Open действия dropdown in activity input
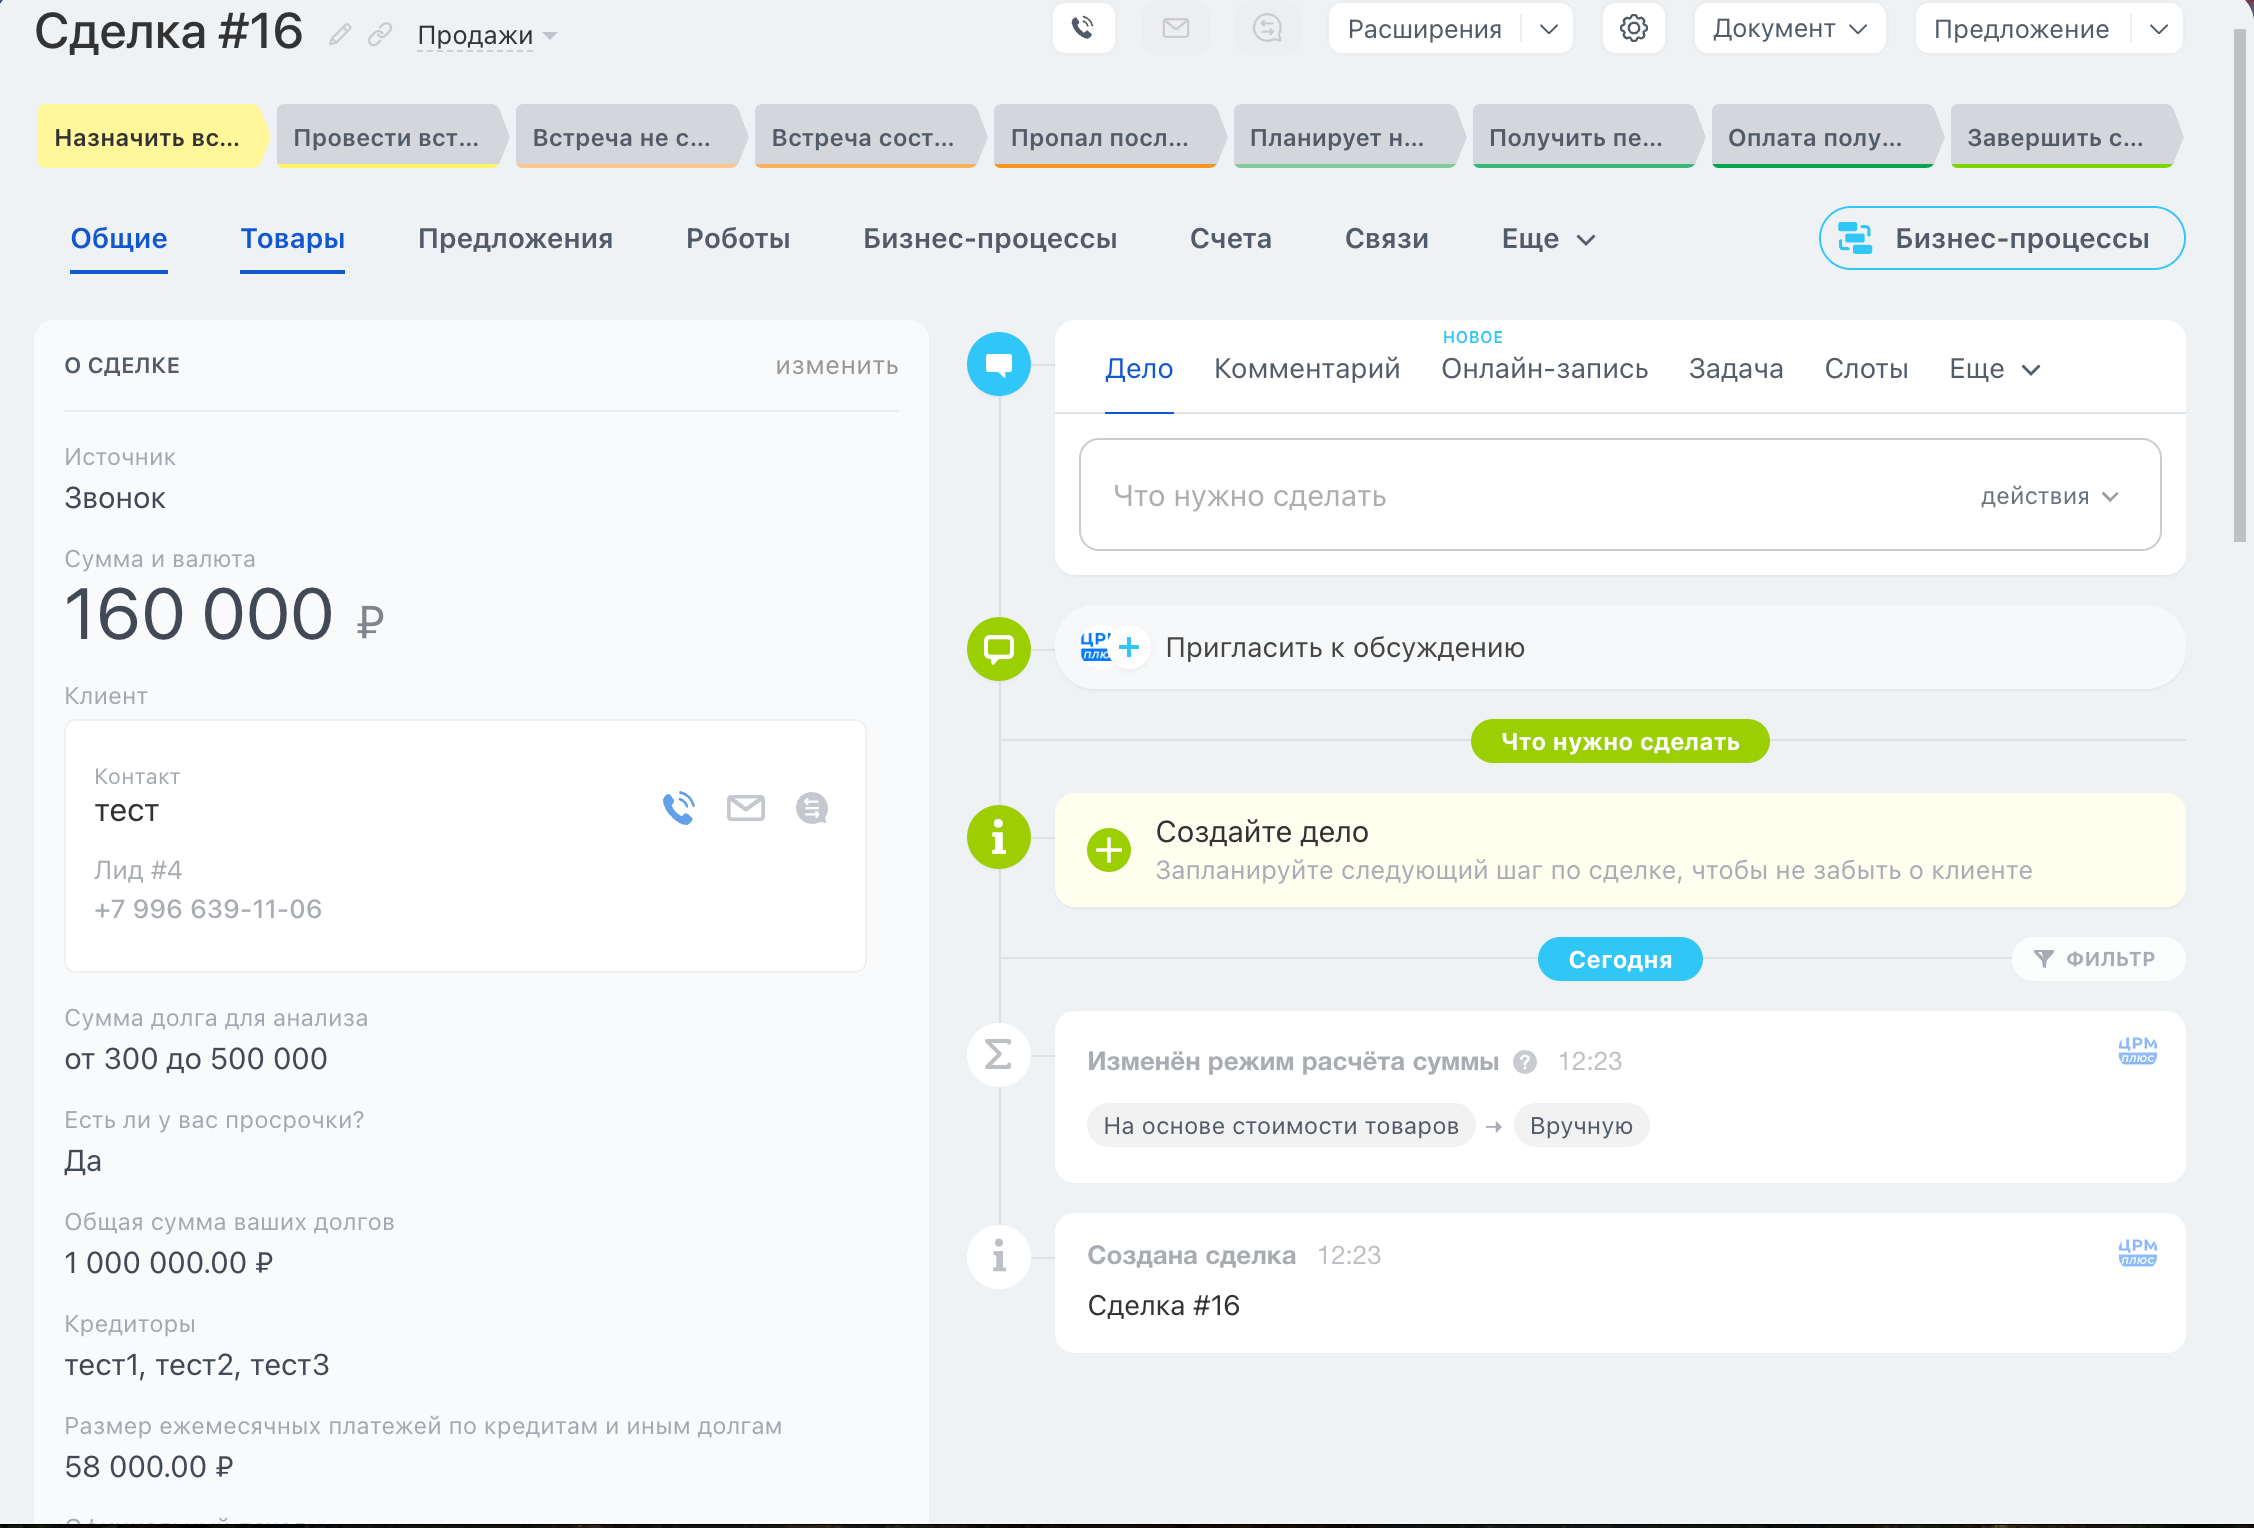The image size is (2254, 1528). tap(2048, 497)
